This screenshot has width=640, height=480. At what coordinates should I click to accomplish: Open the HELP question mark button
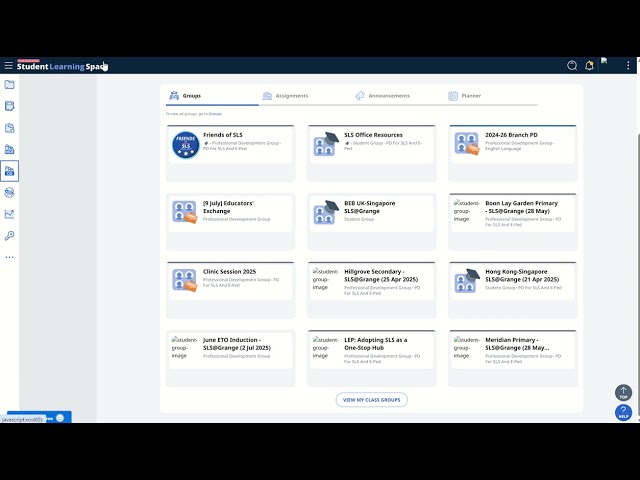623,412
